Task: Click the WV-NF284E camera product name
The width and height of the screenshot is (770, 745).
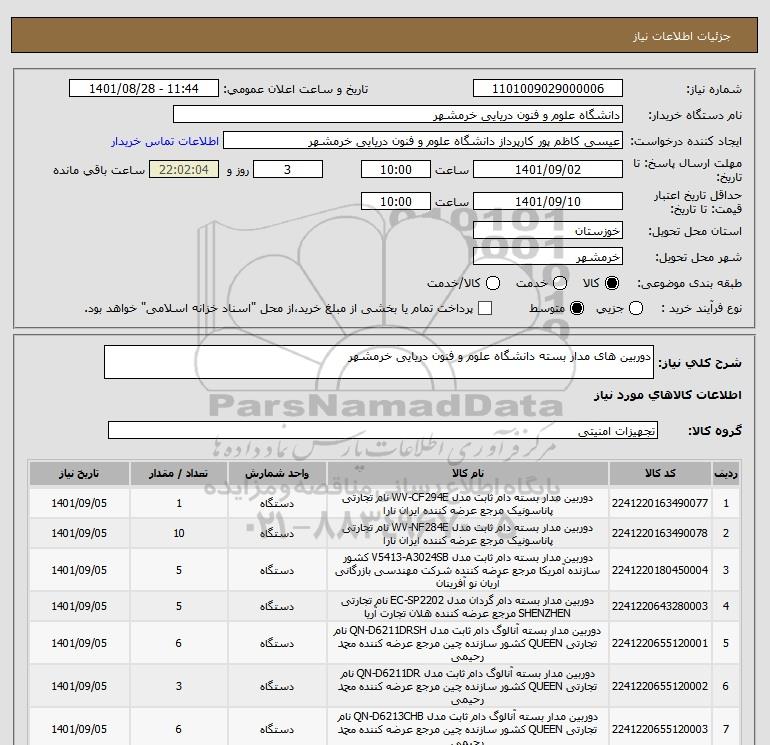Action: (x=468, y=534)
